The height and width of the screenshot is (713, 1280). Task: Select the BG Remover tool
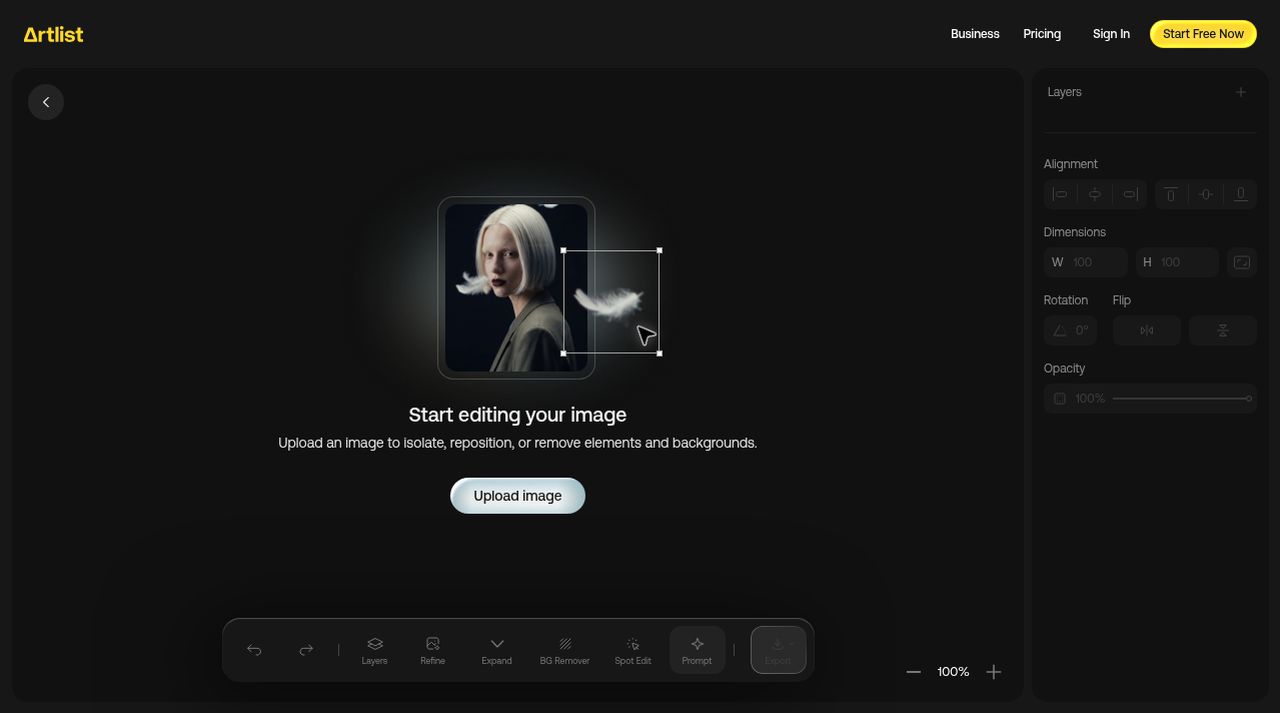click(x=565, y=650)
